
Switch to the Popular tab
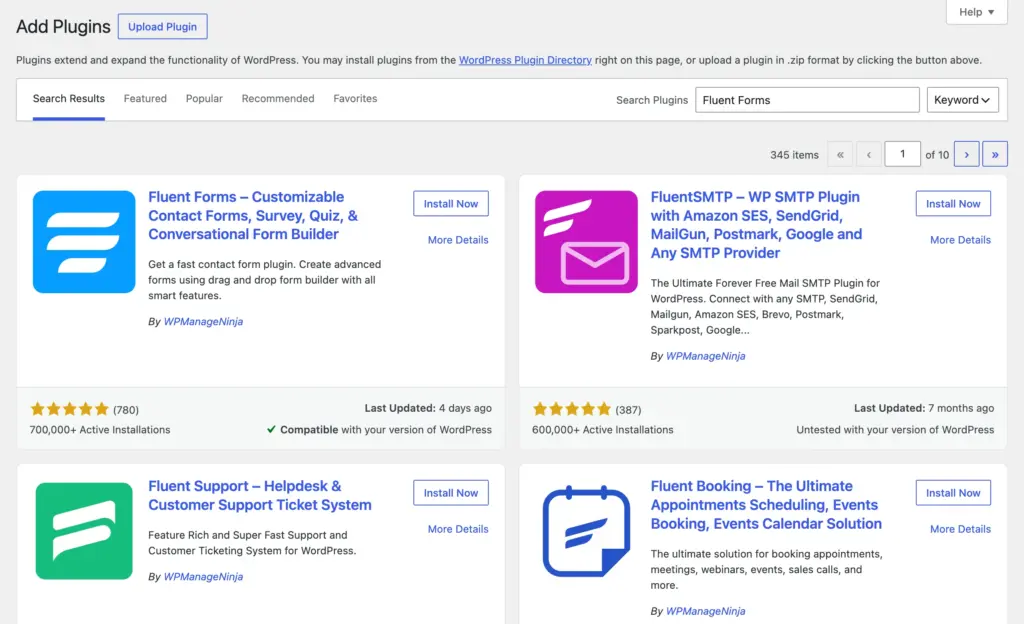[x=204, y=99]
